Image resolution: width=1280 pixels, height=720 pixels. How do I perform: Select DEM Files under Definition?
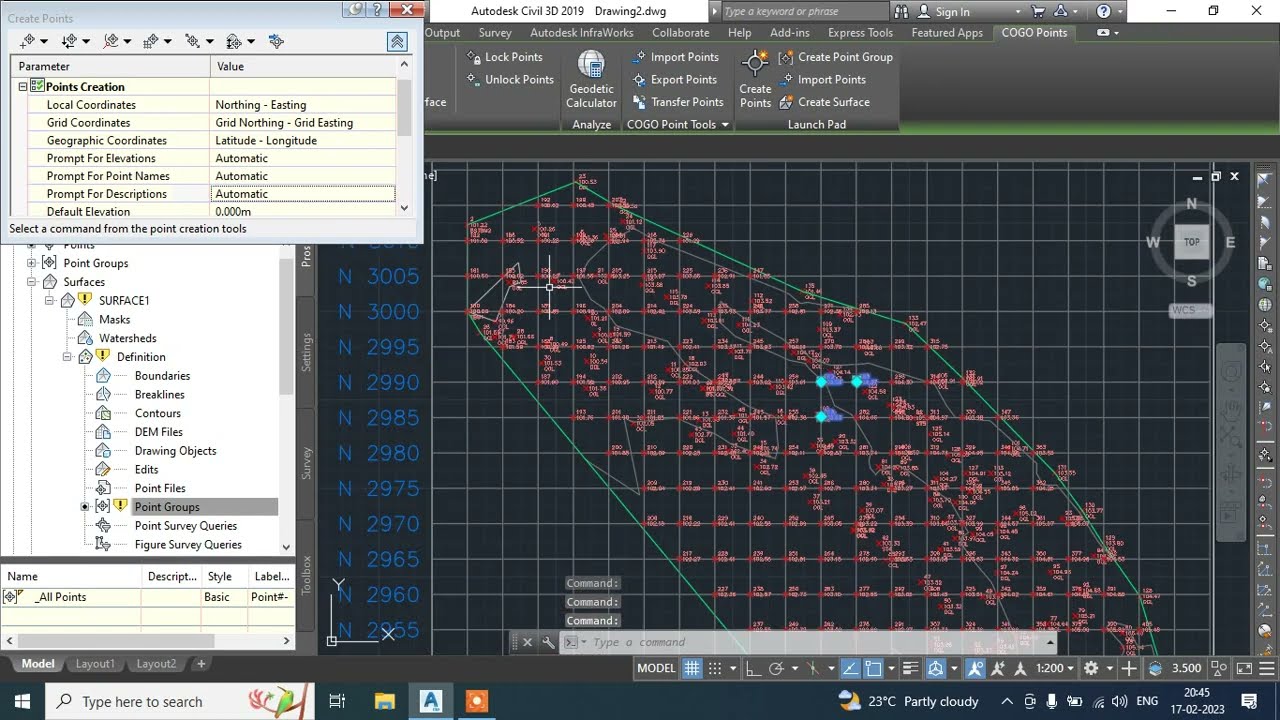159,432
